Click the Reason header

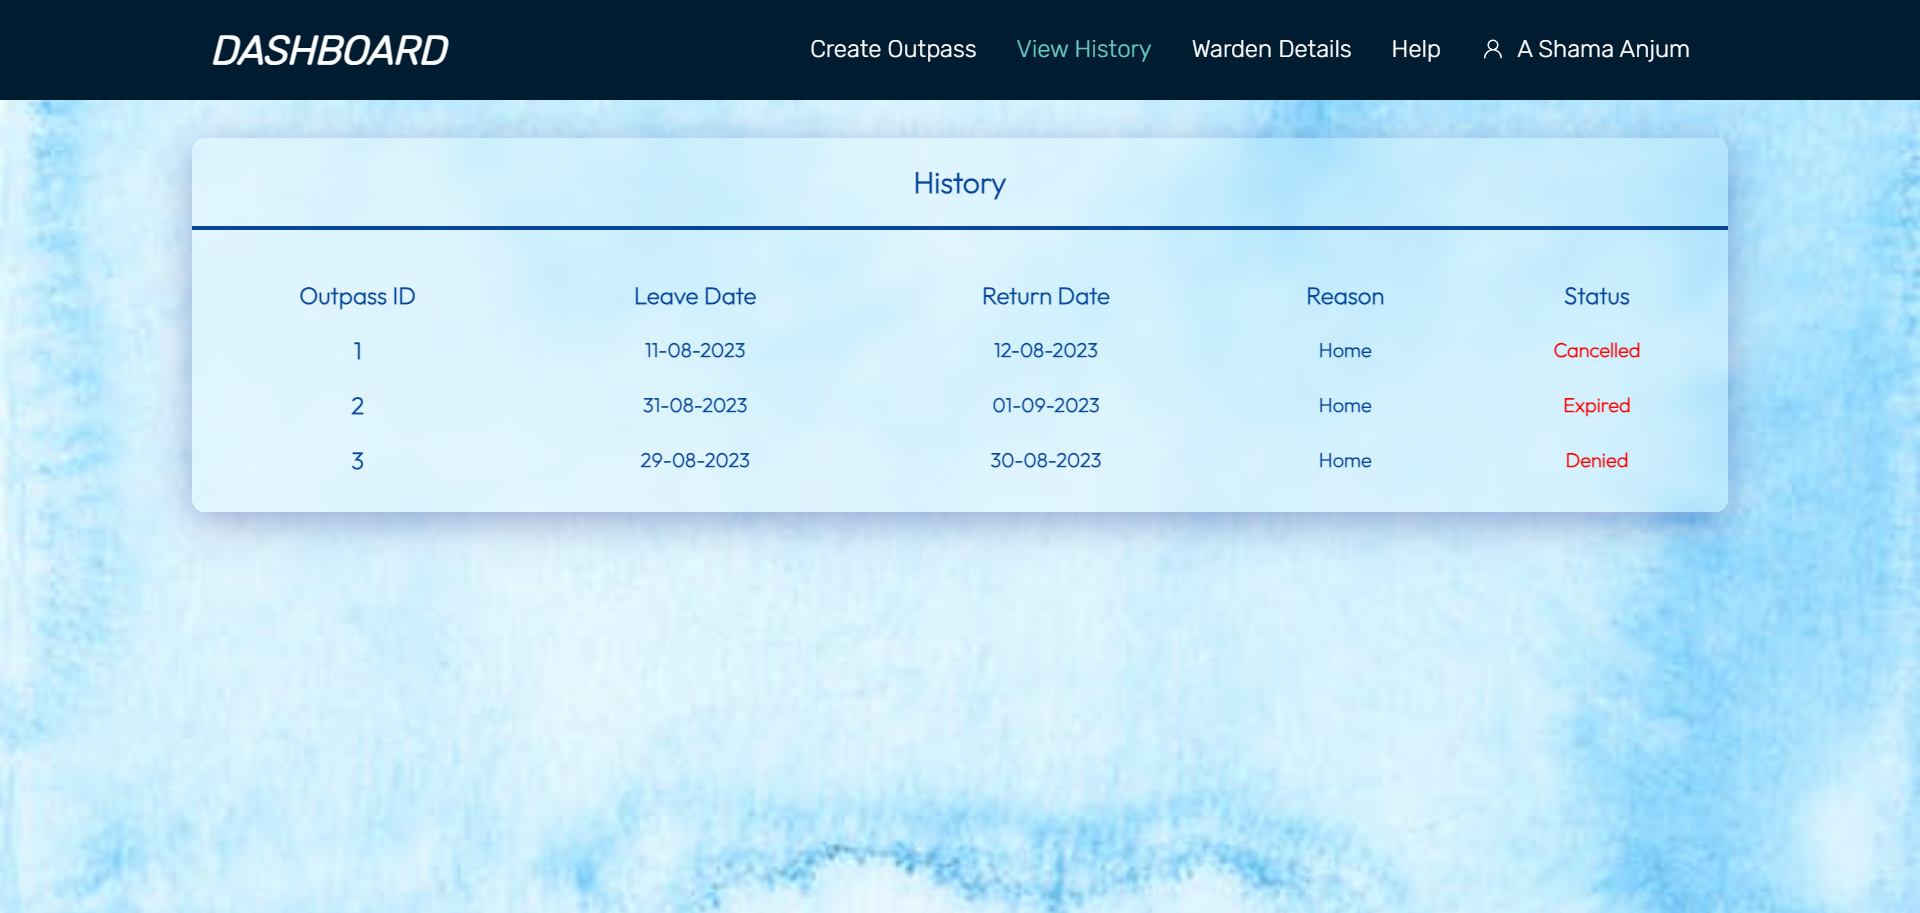(x=1344, y=296)
